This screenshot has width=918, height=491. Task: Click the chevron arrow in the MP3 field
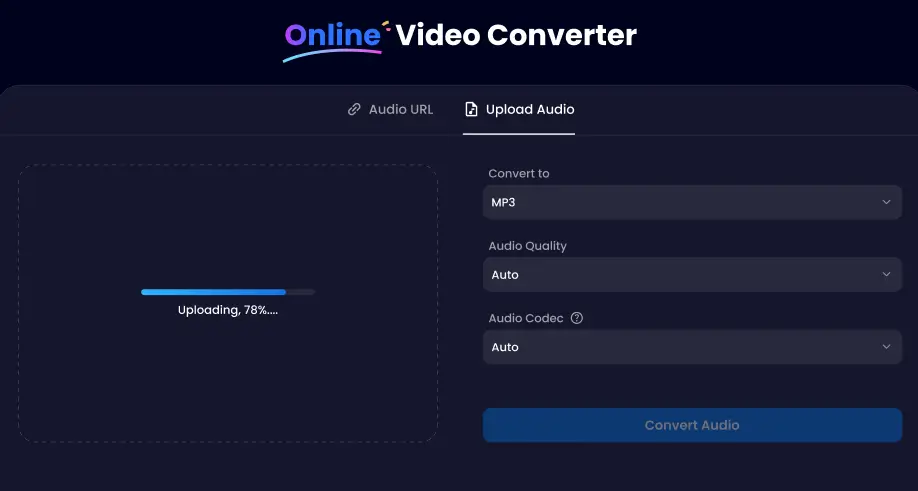pyautogui.click(x=886, y=202)
